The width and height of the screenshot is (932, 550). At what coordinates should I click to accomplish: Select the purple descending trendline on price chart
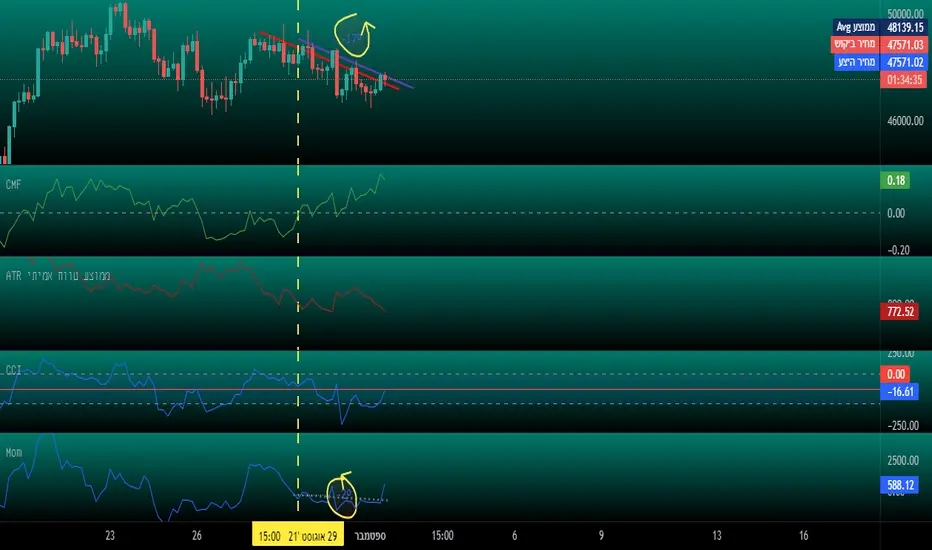pyautogui.click(x=355, y=64)
